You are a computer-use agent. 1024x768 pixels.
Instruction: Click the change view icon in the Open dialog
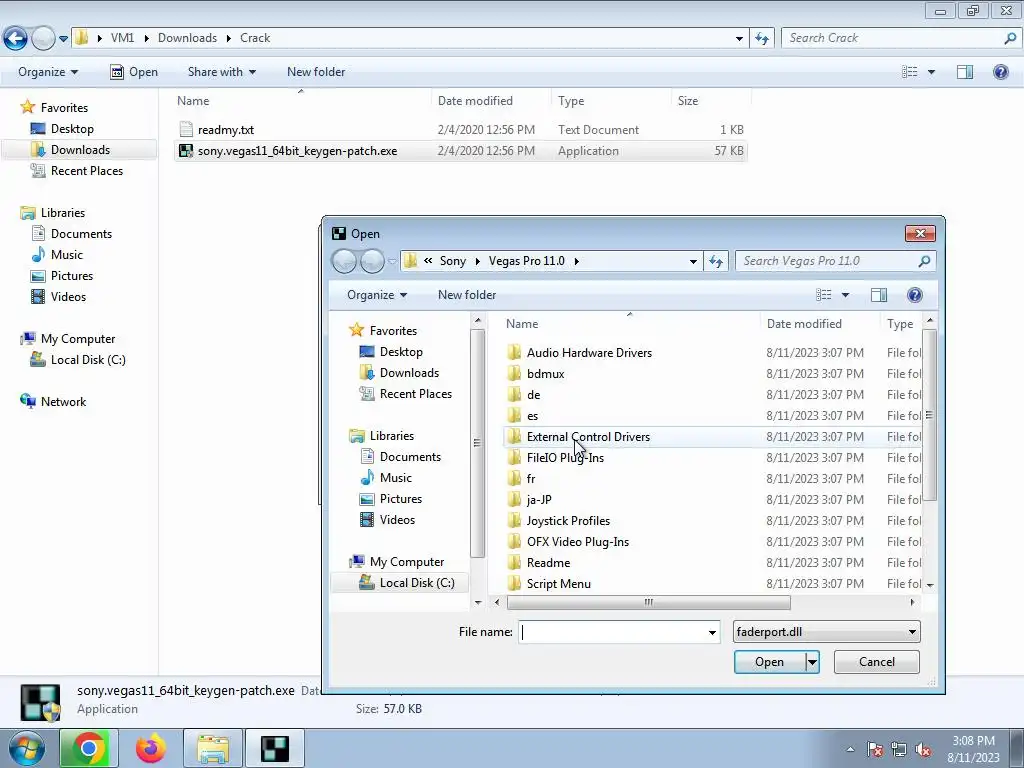click(x=824, y=295)
